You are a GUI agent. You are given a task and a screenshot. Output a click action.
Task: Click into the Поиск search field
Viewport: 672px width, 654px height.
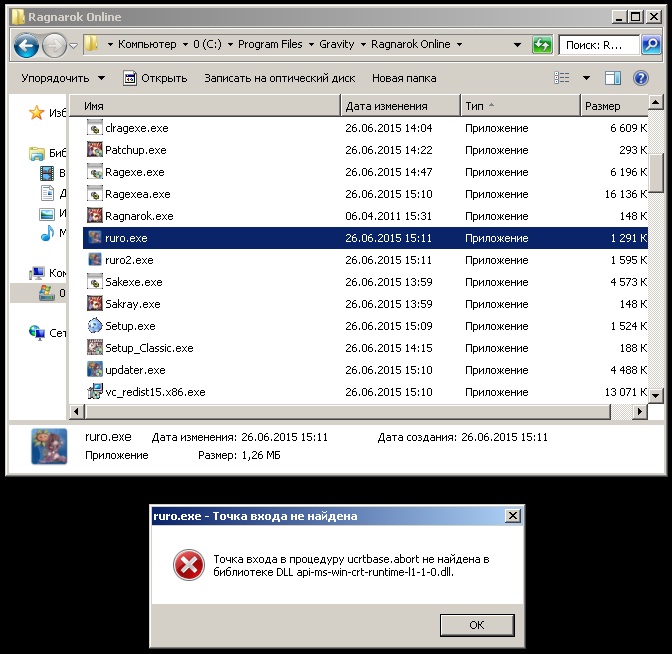point(599,45)
